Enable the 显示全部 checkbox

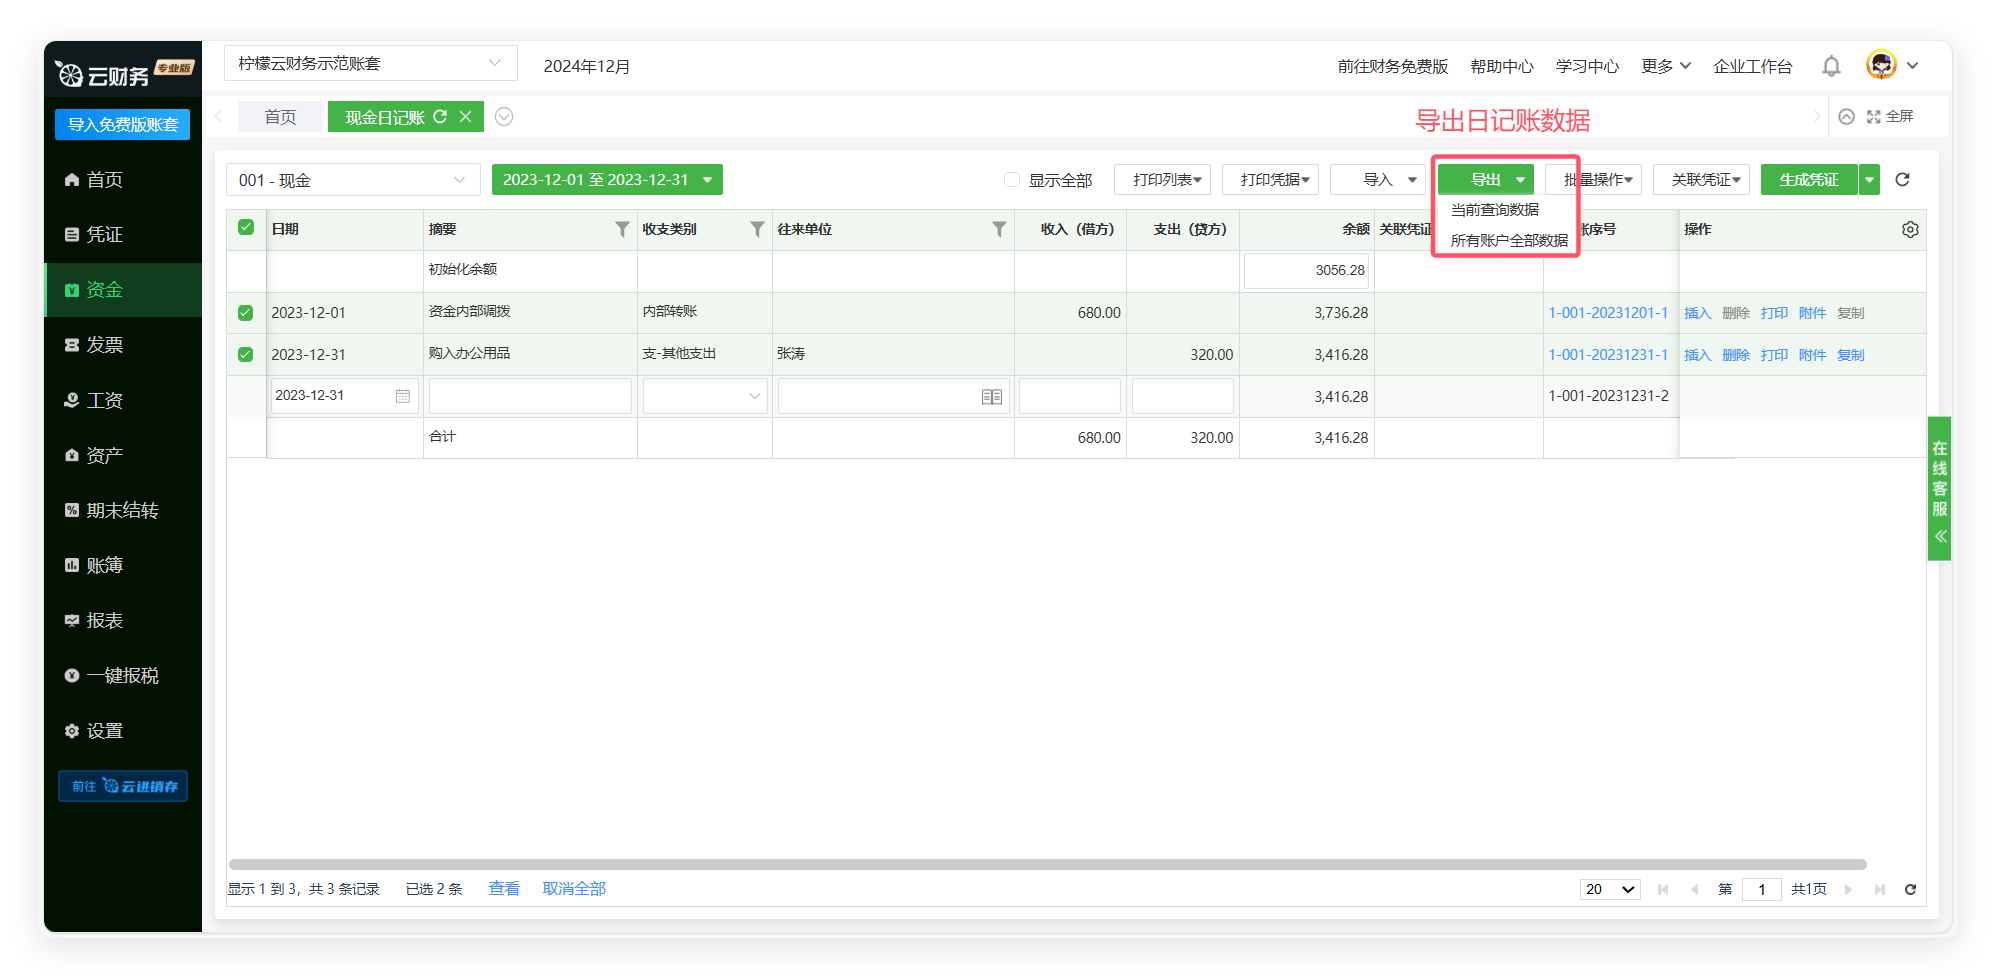(x=1012, y=180)
